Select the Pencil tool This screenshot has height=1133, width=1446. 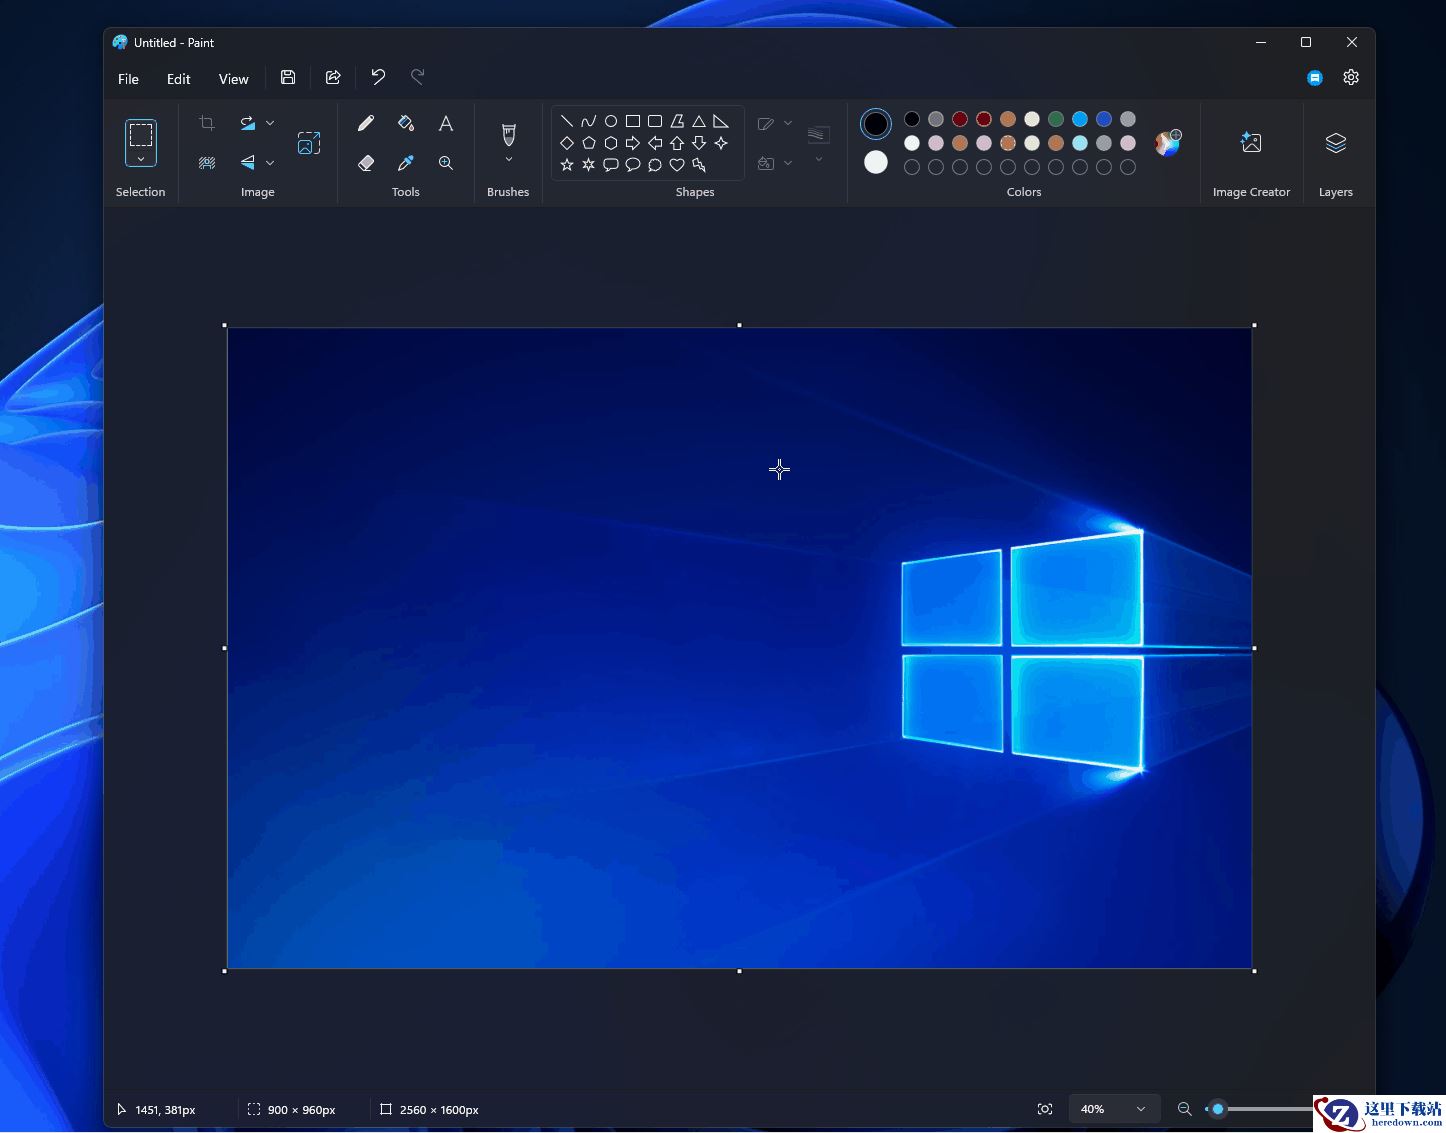tap(366, 123)
